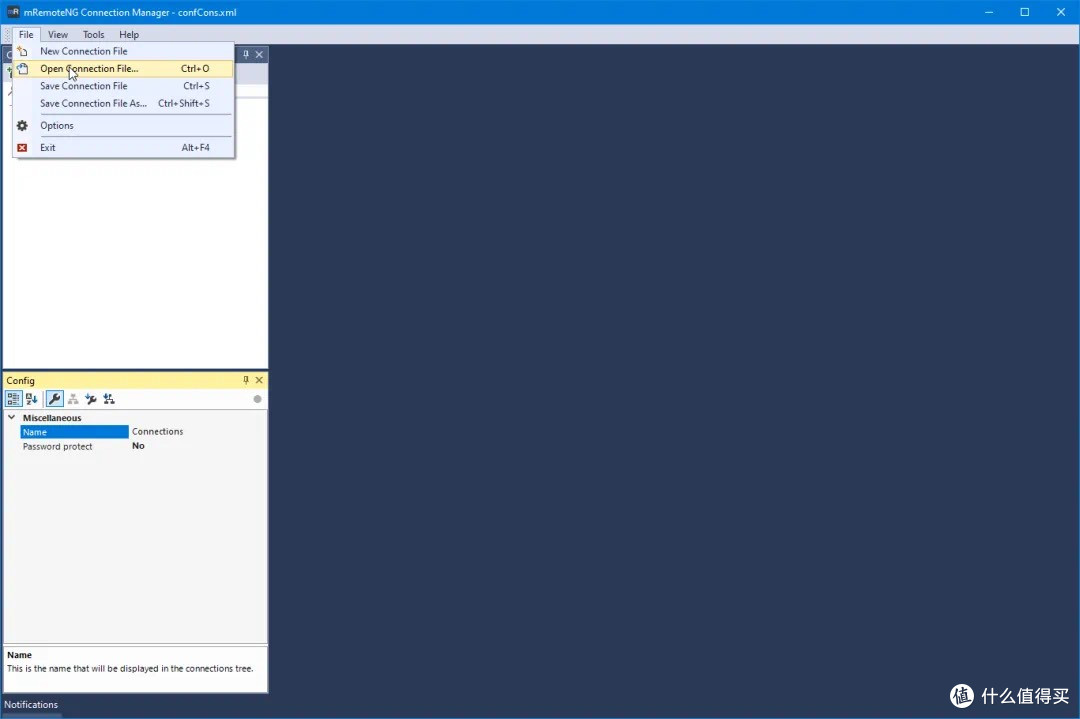Open the File menu
Screen dimensions: 1080x719
tap(26, 34)
